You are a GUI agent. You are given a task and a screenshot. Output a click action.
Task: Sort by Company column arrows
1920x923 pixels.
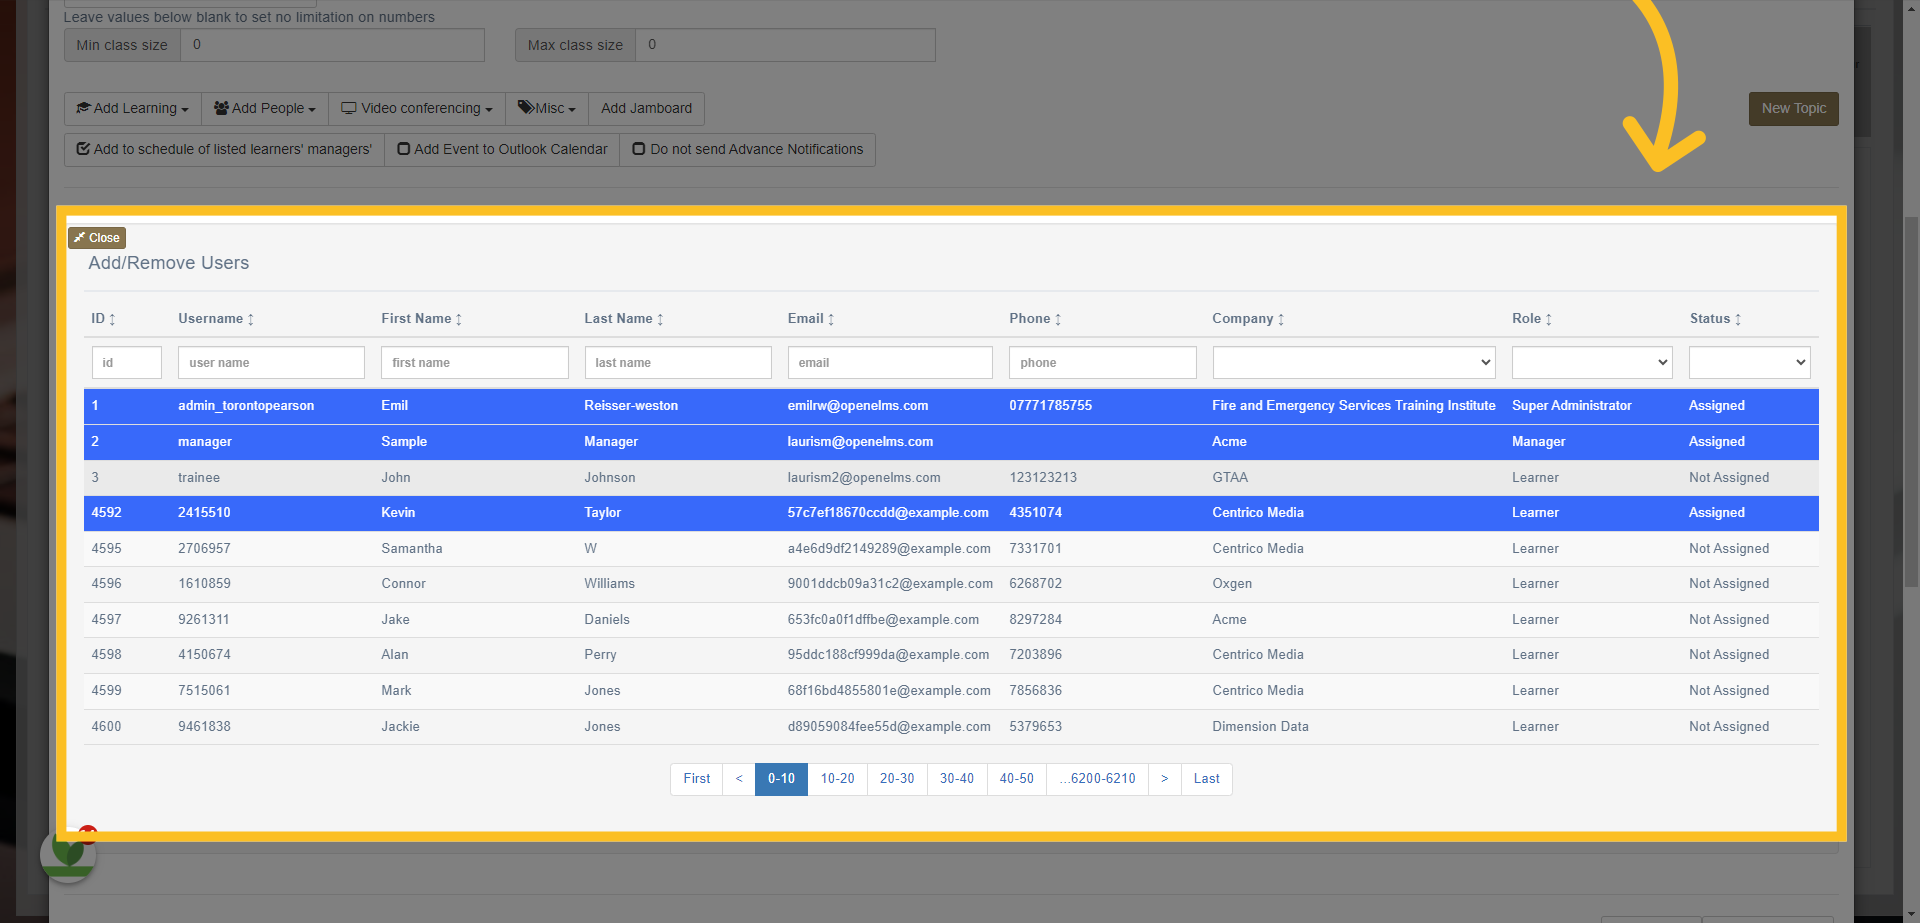pyautogui.click(x=1281, y=319)
